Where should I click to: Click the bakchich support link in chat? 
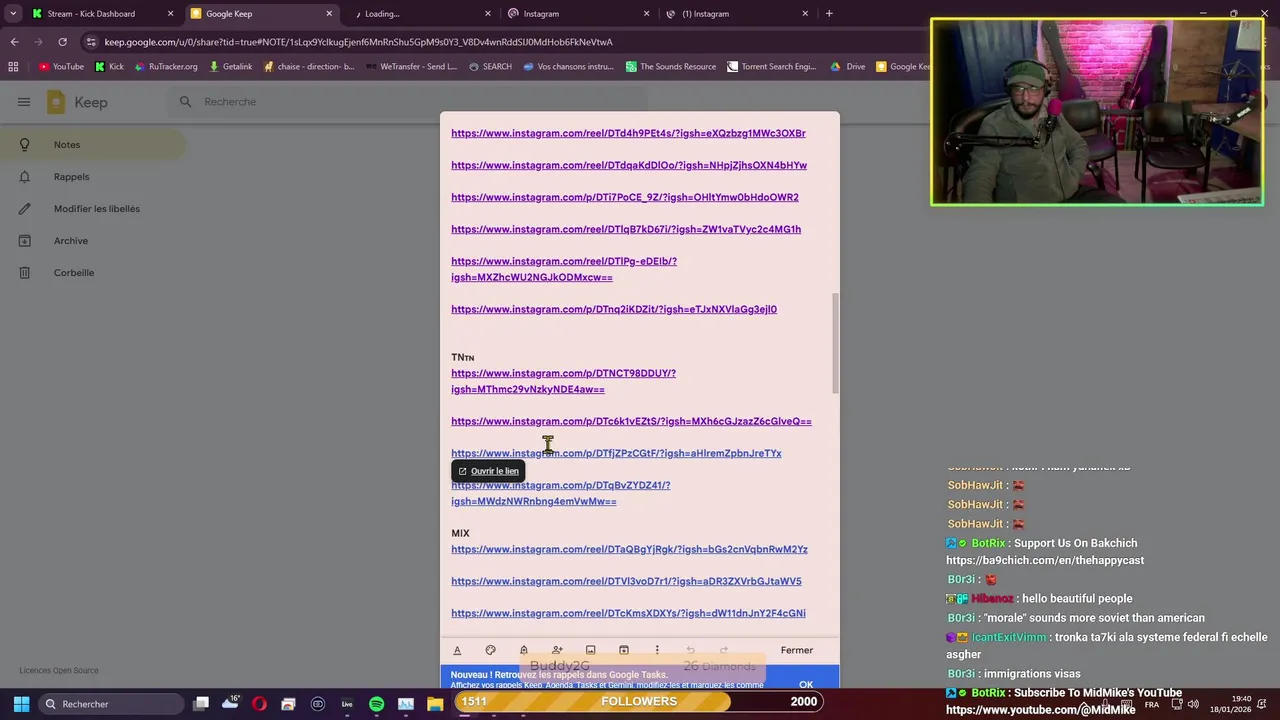pyautogui.click(x=1045, y=561)
